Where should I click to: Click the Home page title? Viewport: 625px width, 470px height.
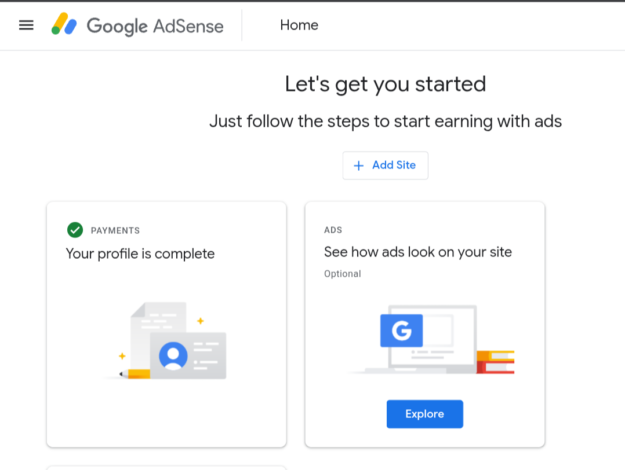point(299,25)
